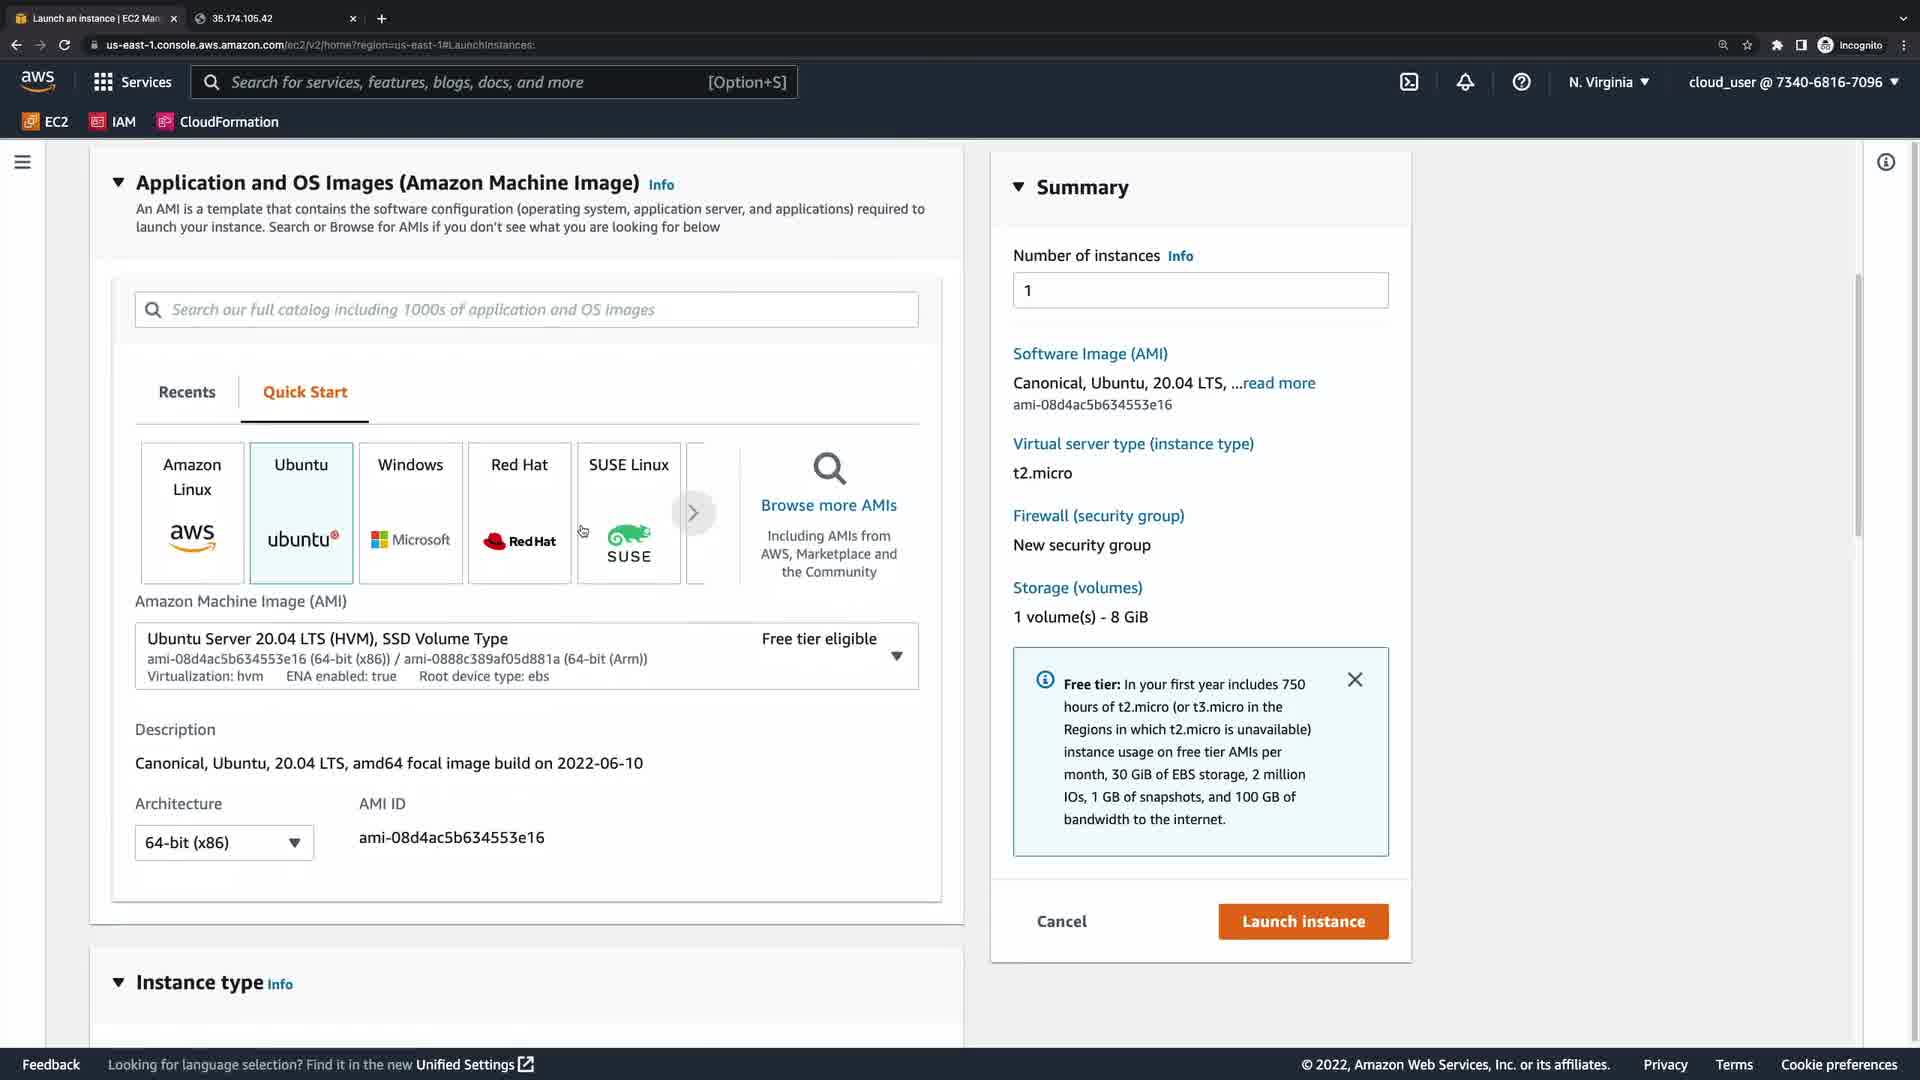Open the Architecture 64-bit (x86) dropdown

pyautogui.click(x=224, y=843)
